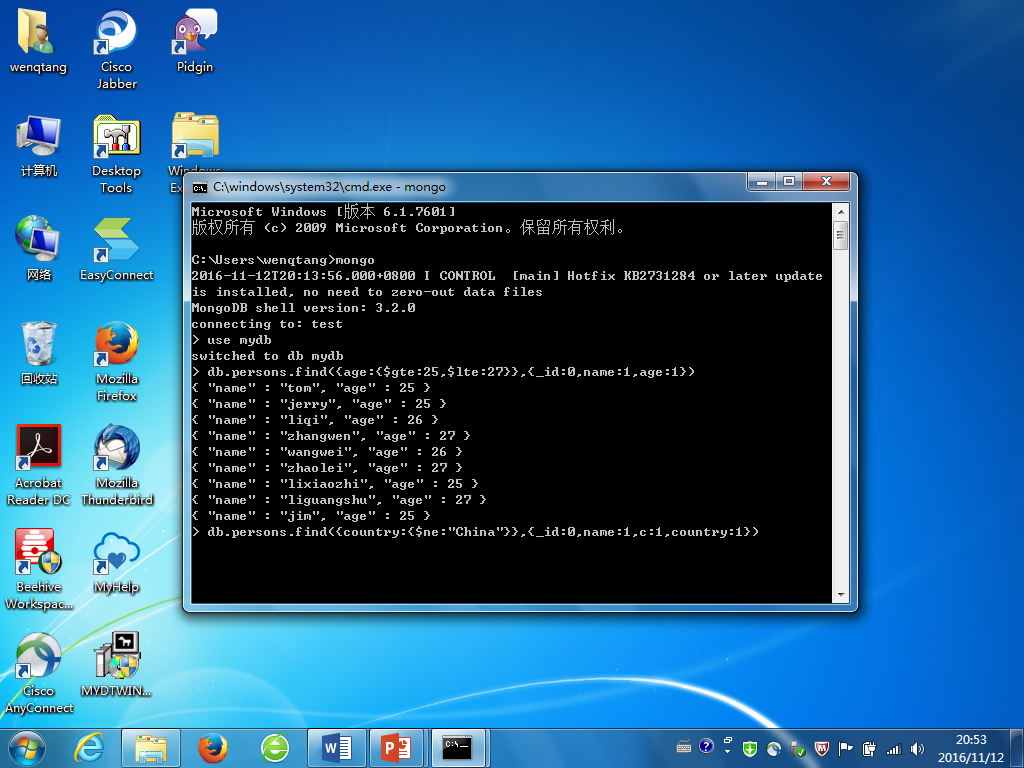Image resolution: width=1024 pixels, height=768 pixels.
Task: Click the Cisco AnyConnect tray icon
Action: (774, 749)
